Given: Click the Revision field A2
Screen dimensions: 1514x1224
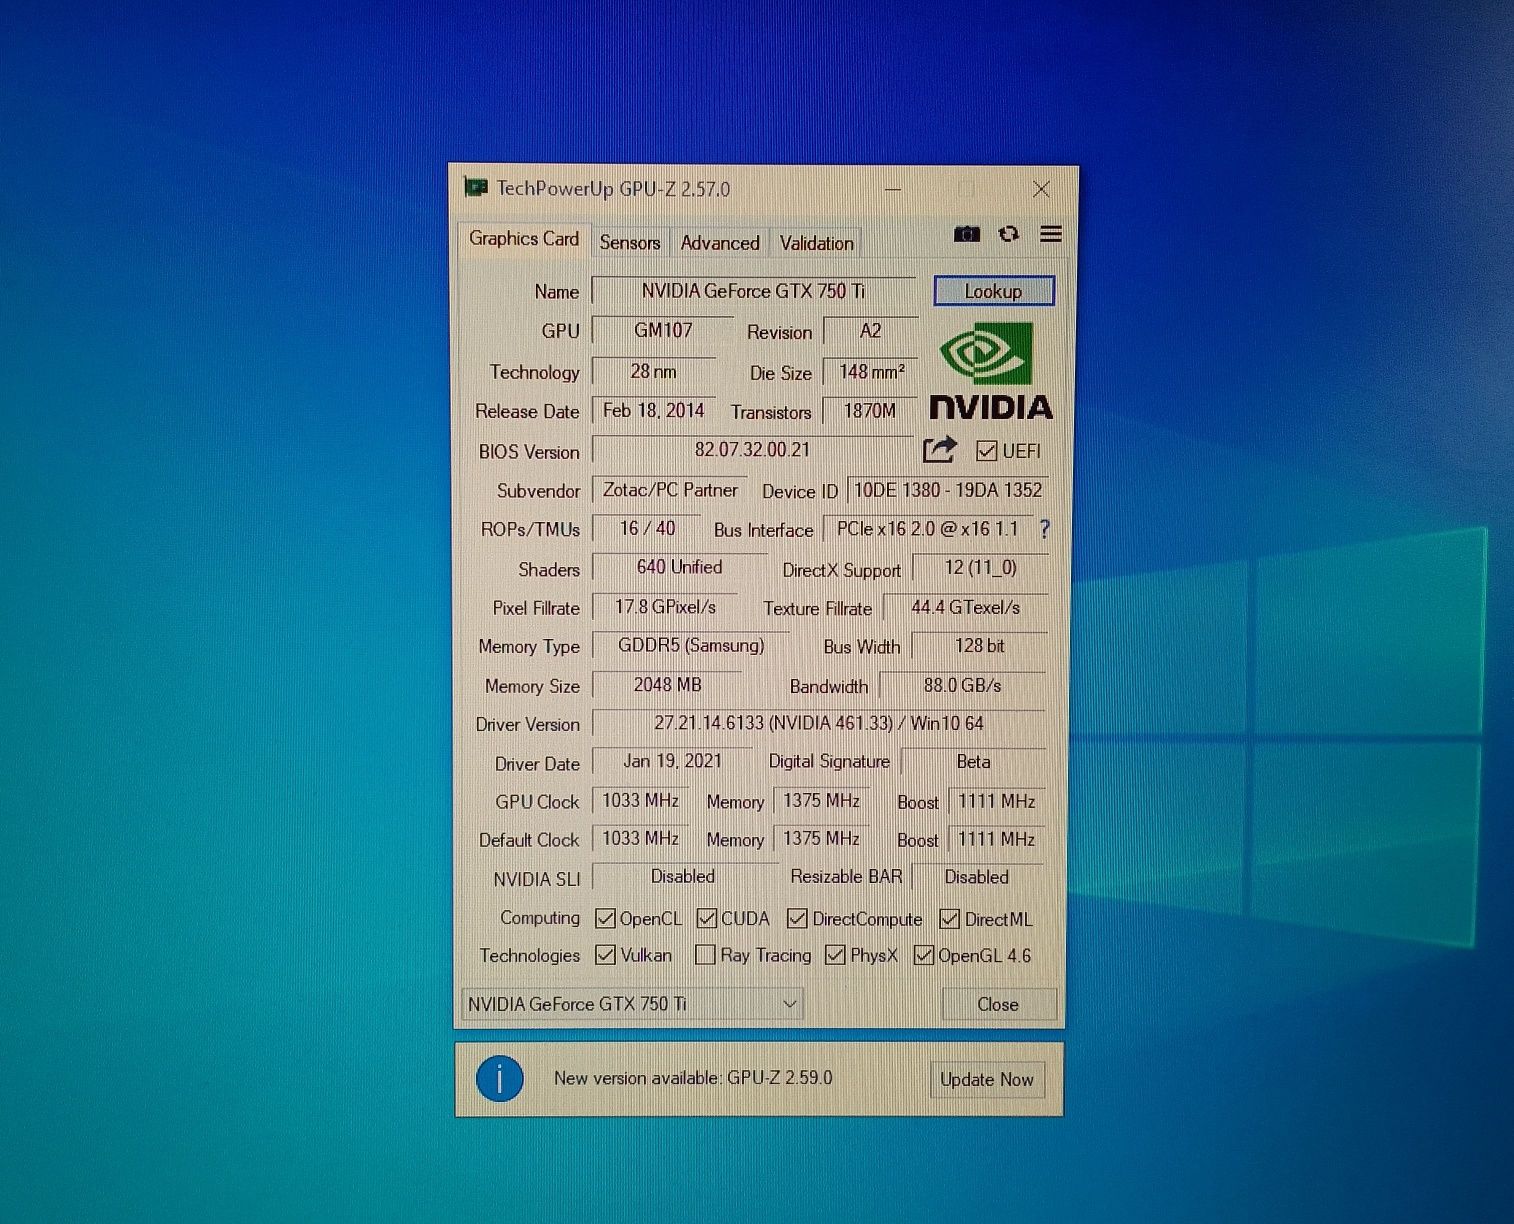Looking at the screenshot, I should coord(870,331).
